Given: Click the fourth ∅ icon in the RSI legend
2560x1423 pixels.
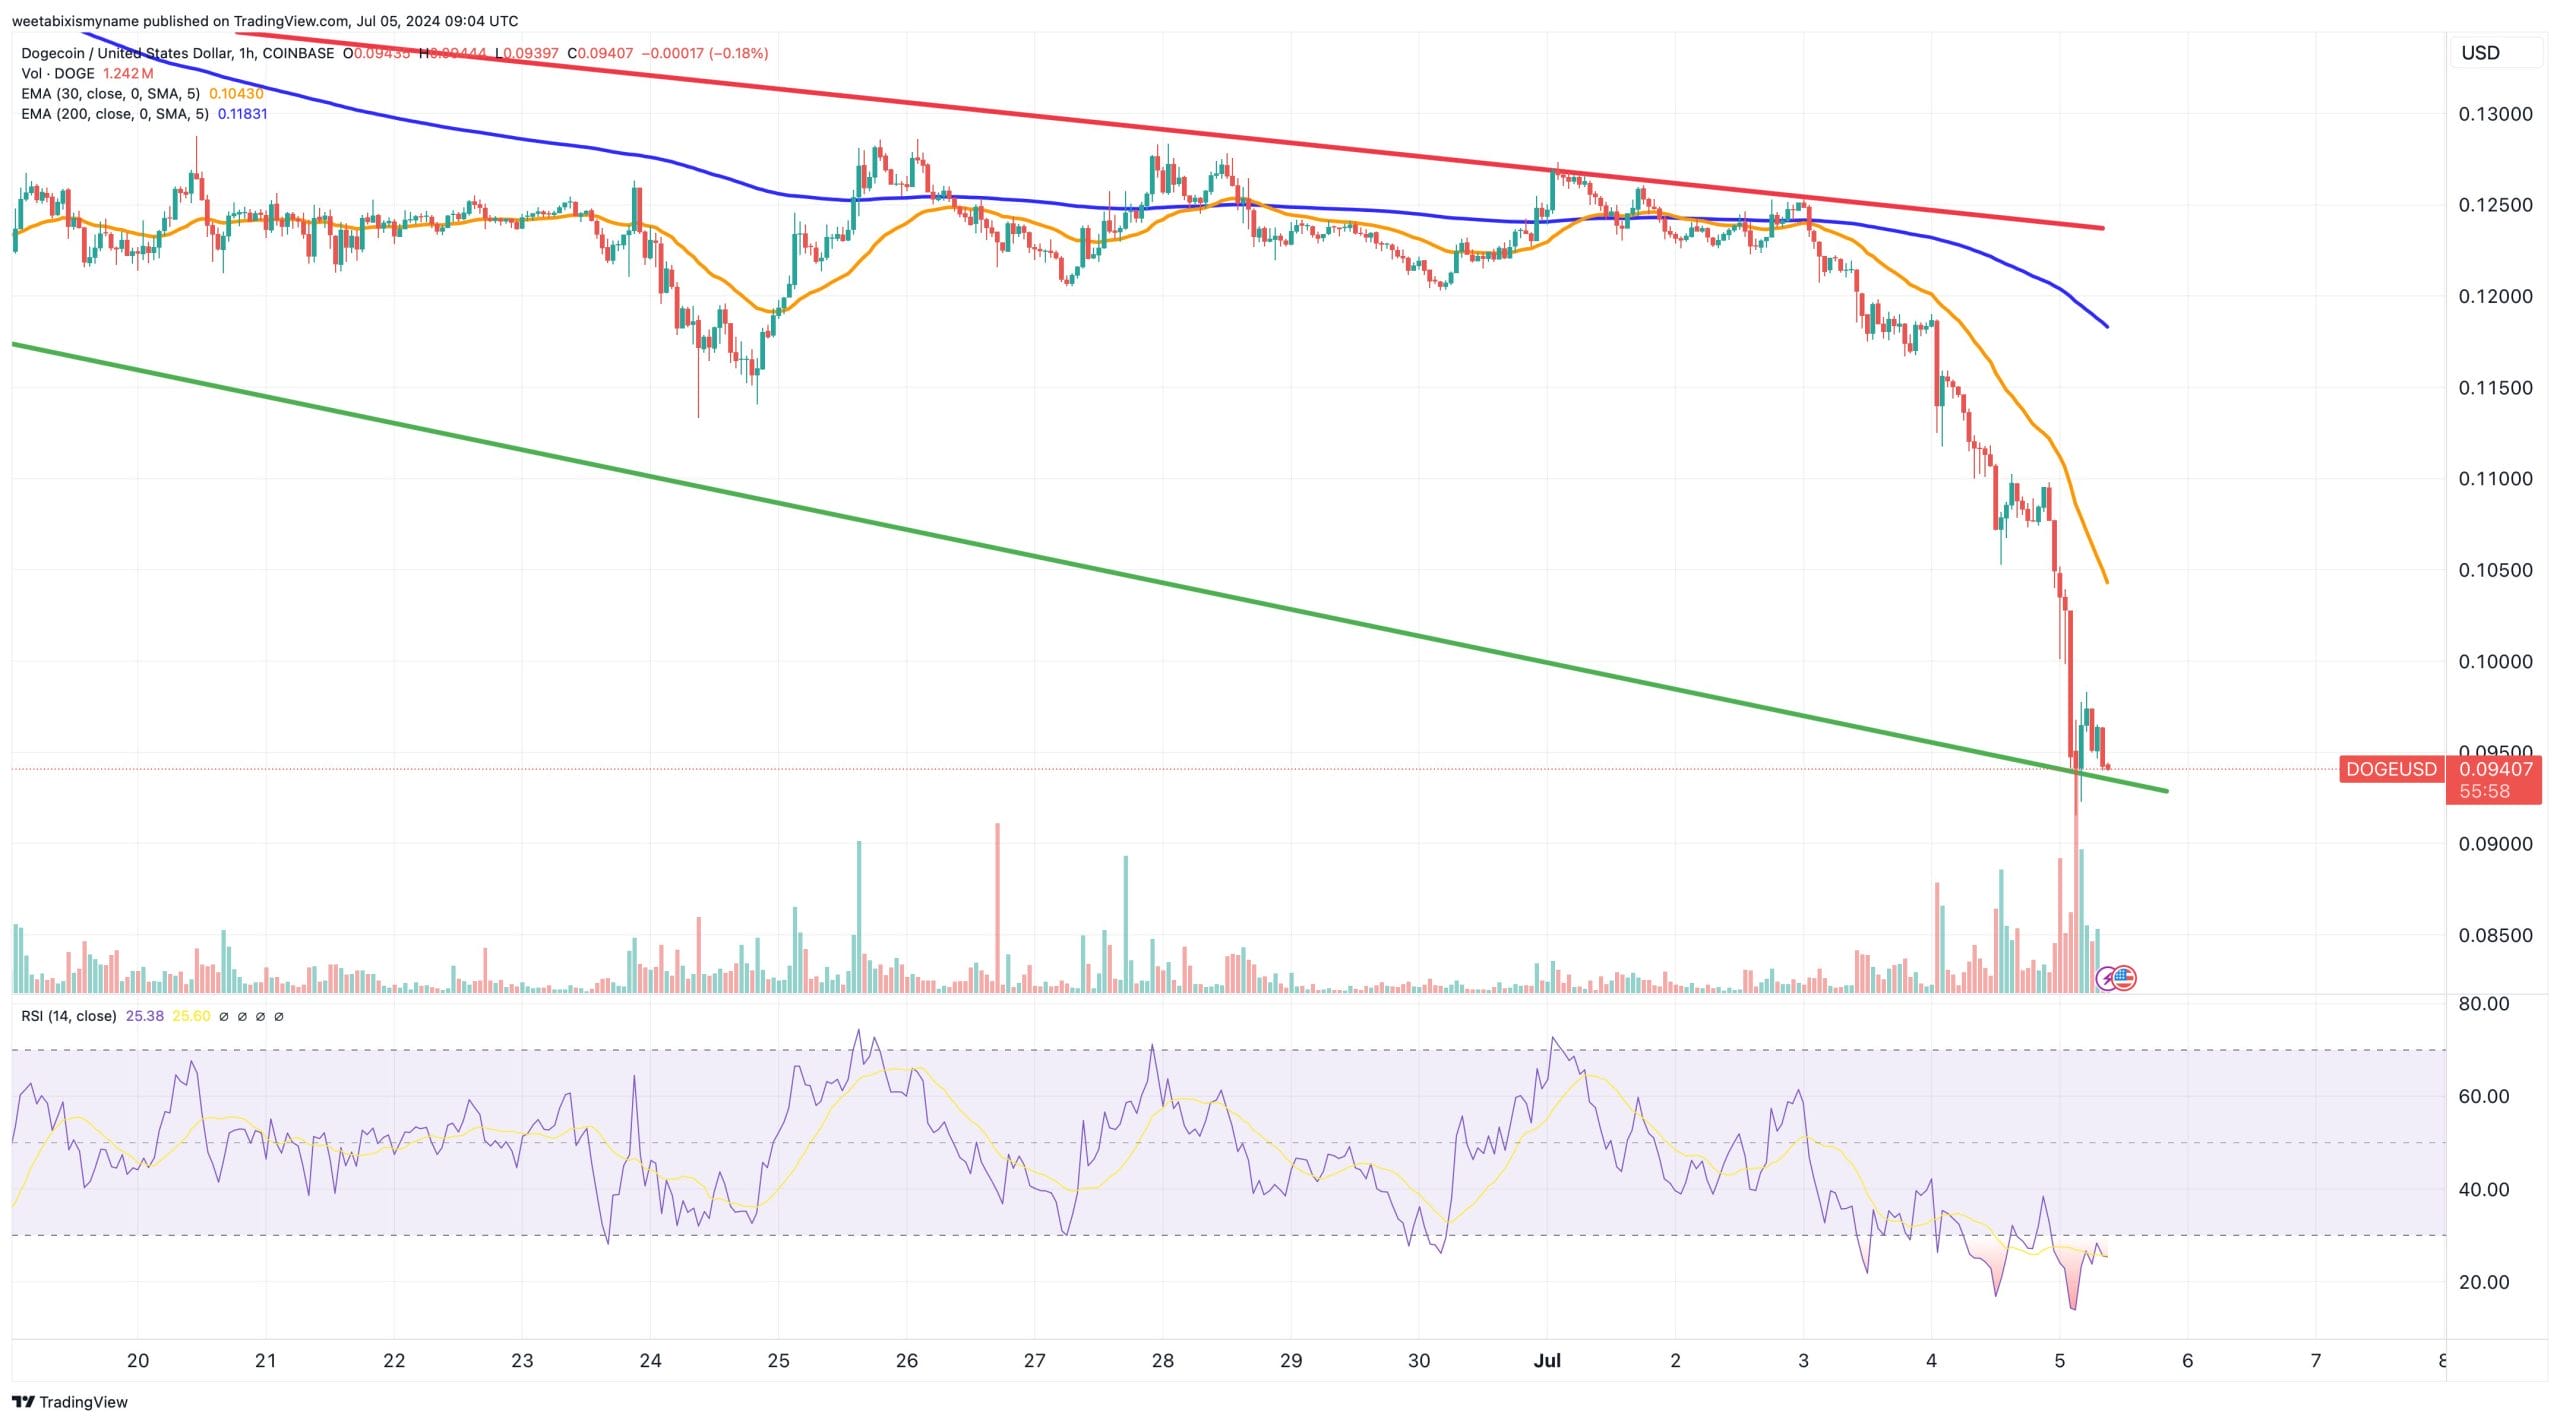Looking at the screenshot, I should tap(276, 1016).
